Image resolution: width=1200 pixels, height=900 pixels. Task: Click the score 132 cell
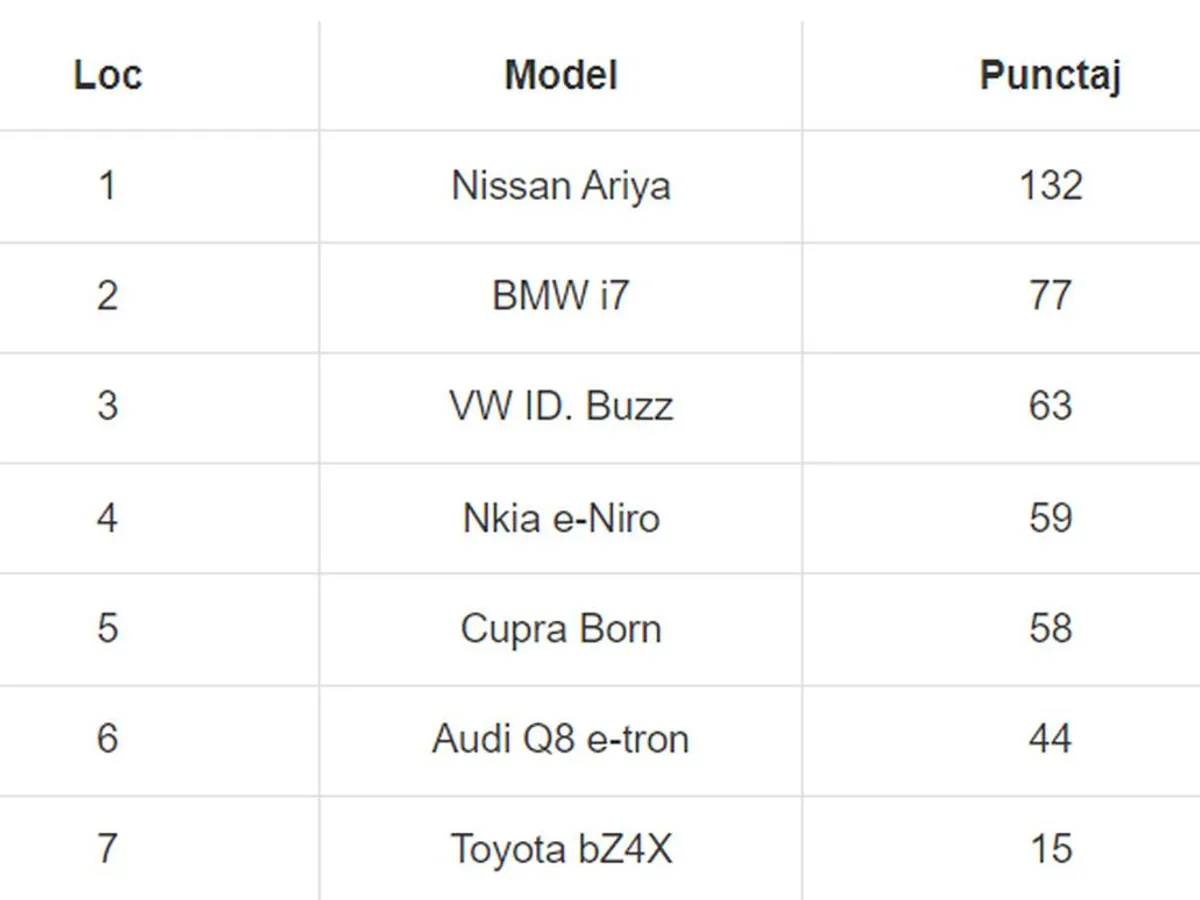point(1050,186)
